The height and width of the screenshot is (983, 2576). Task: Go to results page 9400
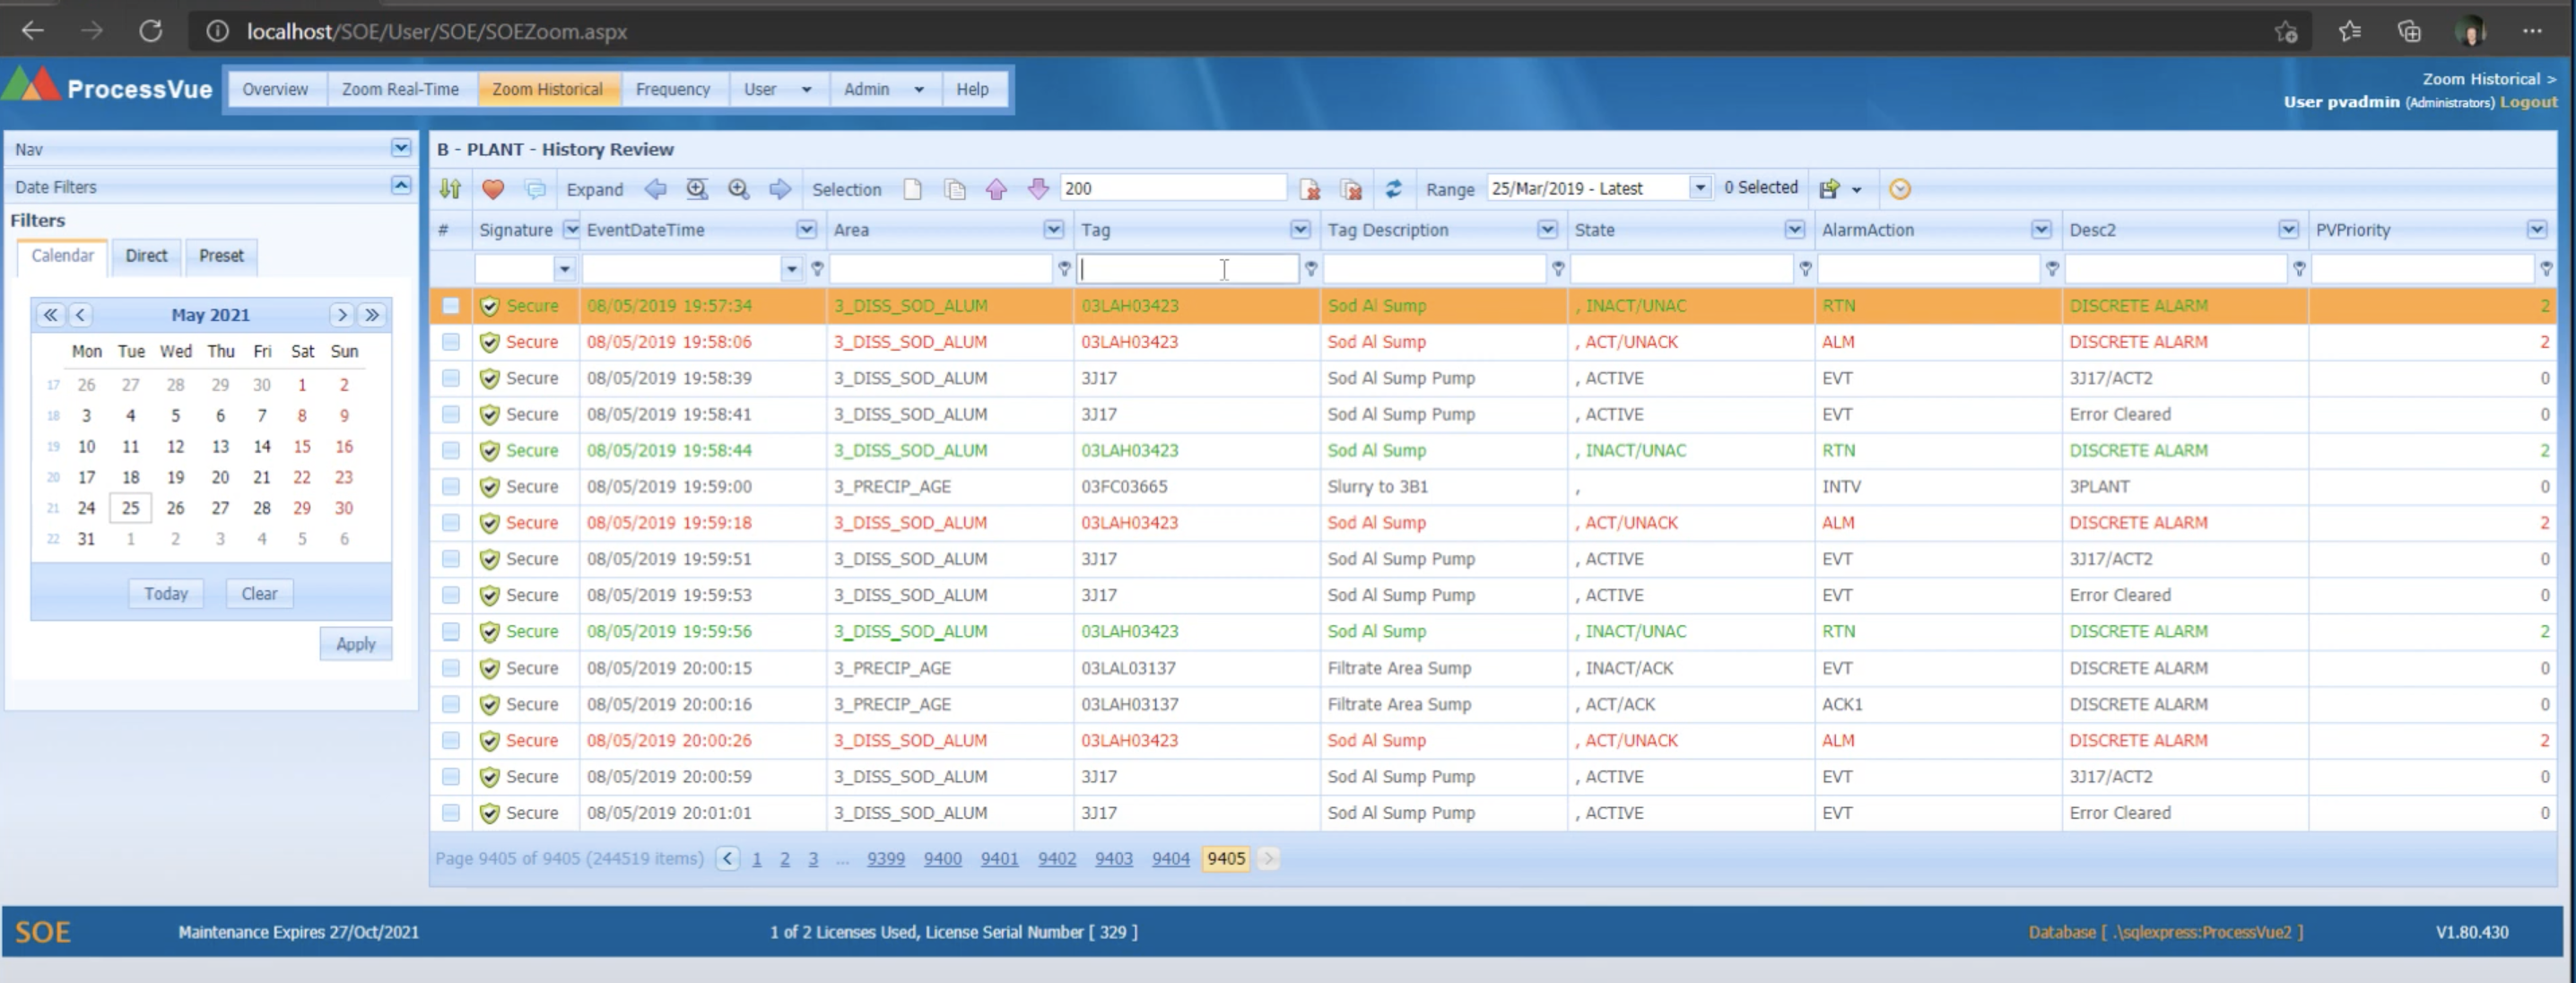[x=942, y=859]
